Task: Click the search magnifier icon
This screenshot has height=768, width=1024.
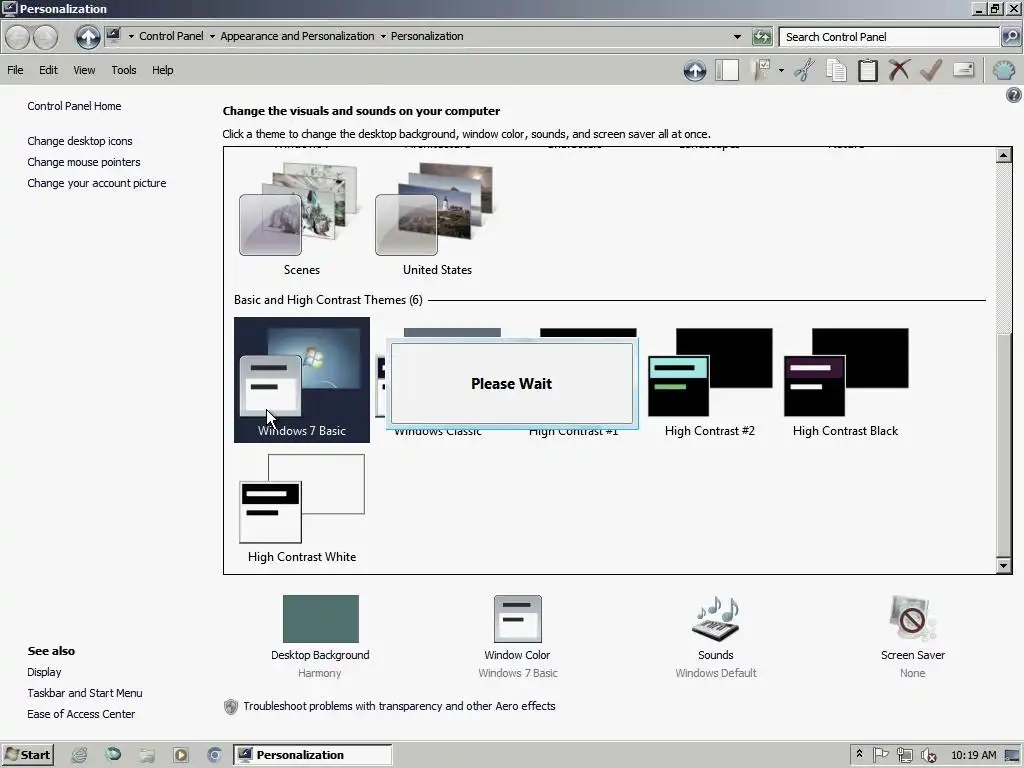Action: point(1010,37)
